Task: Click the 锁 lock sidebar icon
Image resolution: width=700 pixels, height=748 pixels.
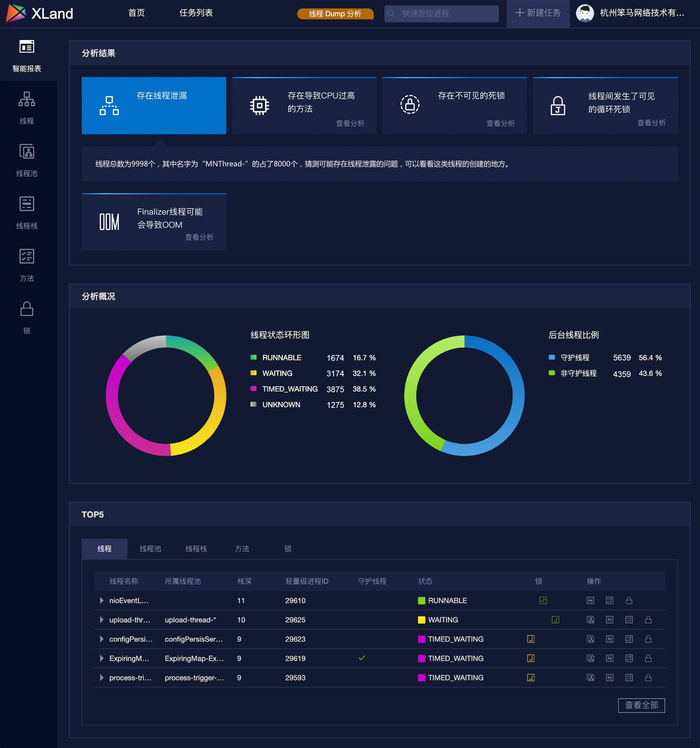Action: [26, 309]
